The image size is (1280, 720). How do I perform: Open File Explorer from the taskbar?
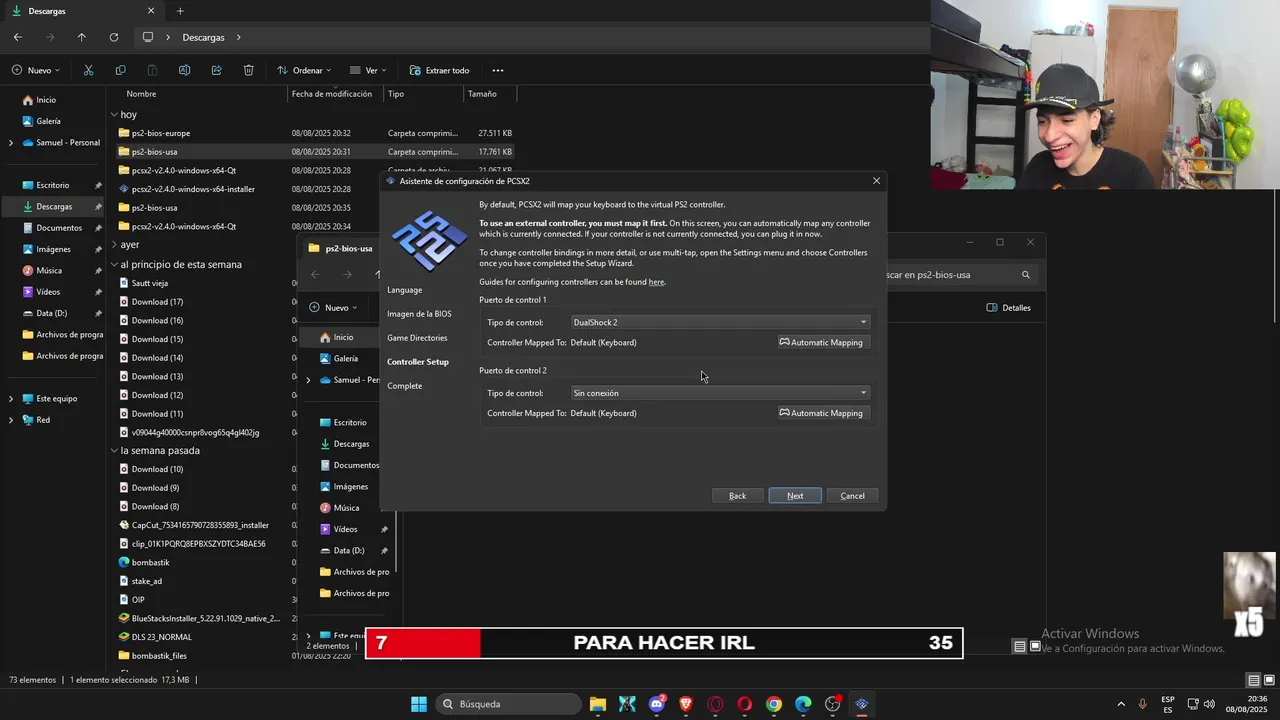pos(598,704)
